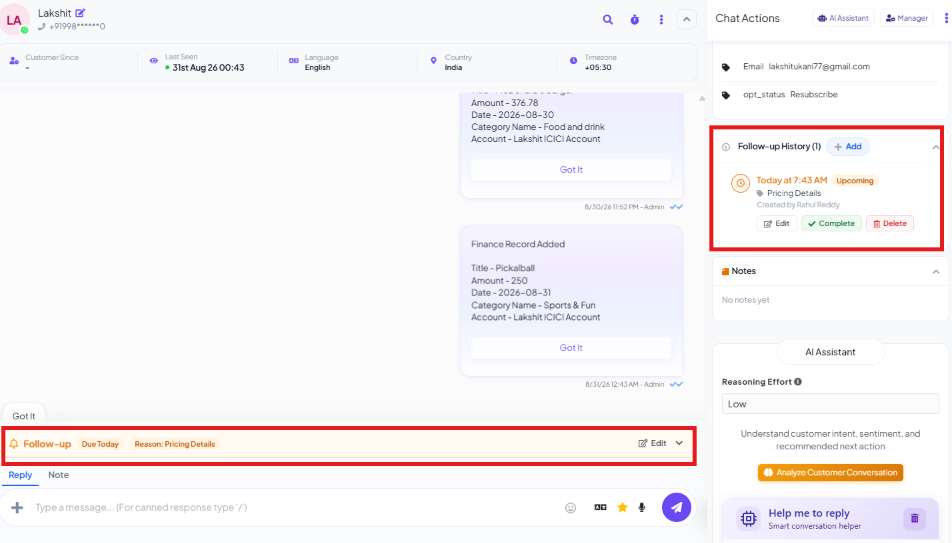Image resolution: width=952 pixels, height=543 pixels.
Task: Edit the follow-up banner reminder
Action: point(652,443)
